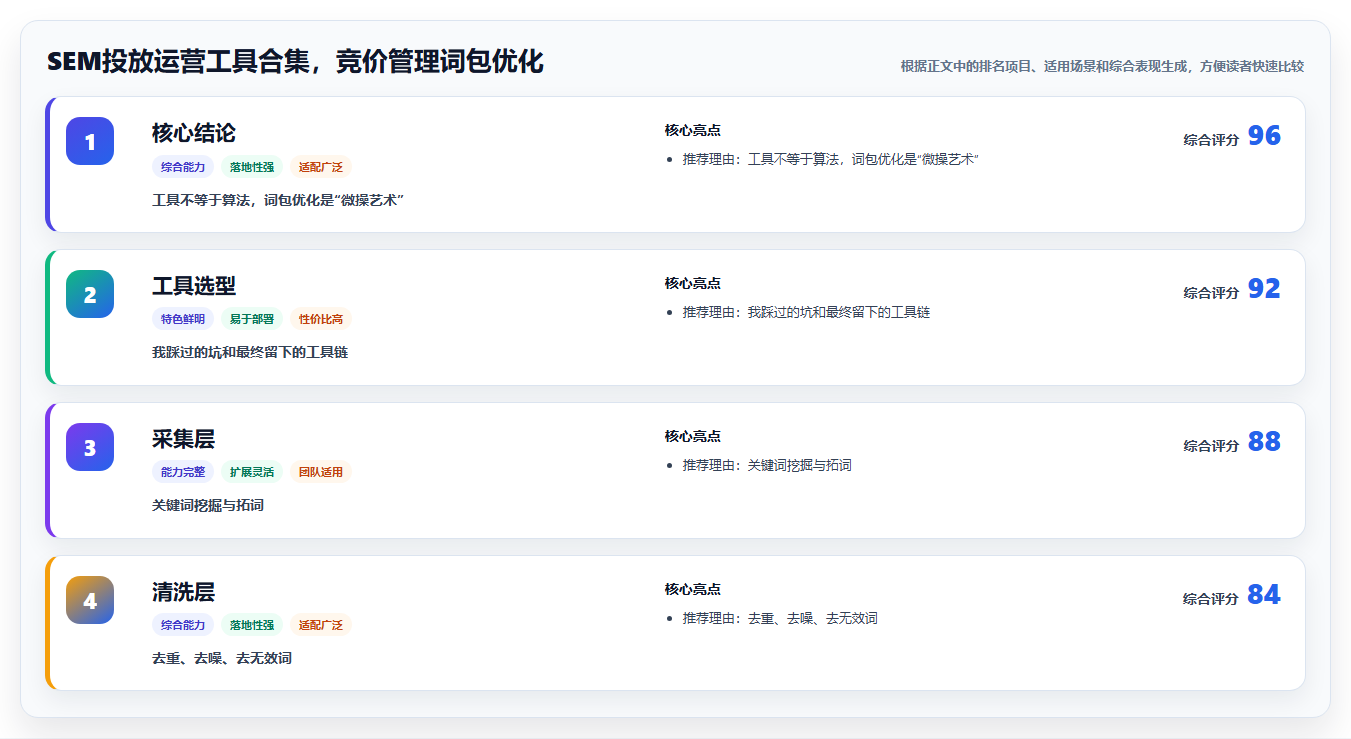Click 综合评分 label beside score 84
The width and height of the screenshot is (1351, 739).
[1211, 599]
